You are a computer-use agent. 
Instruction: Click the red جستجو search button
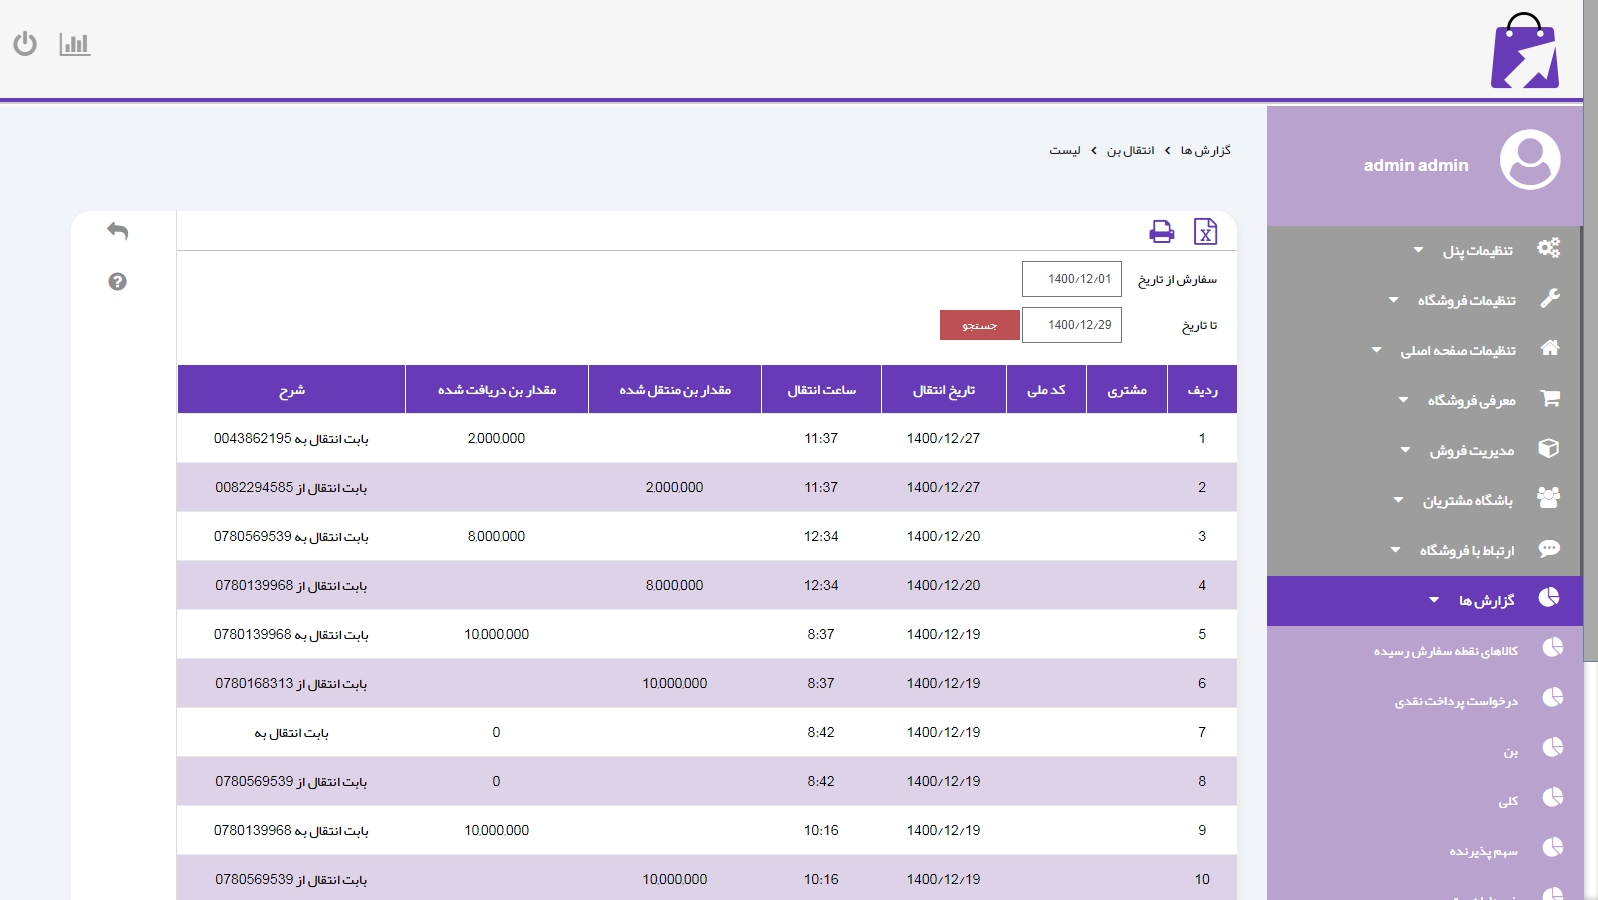[x=979, y=325]
